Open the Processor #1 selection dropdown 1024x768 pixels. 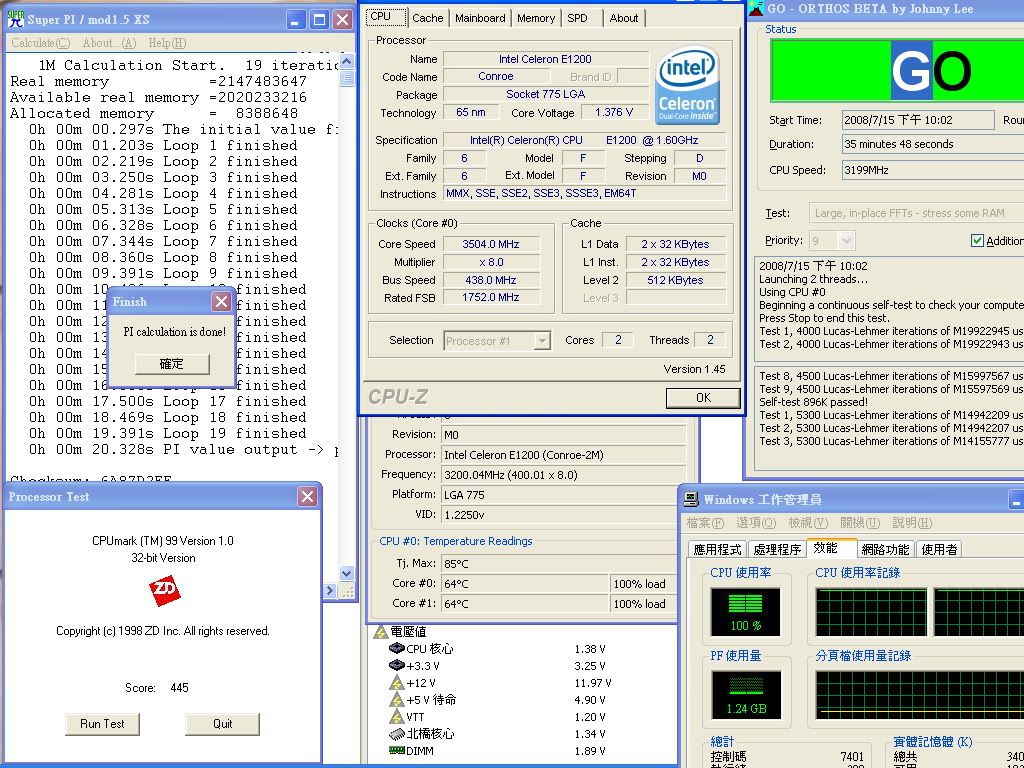click(x=542, y=341)
